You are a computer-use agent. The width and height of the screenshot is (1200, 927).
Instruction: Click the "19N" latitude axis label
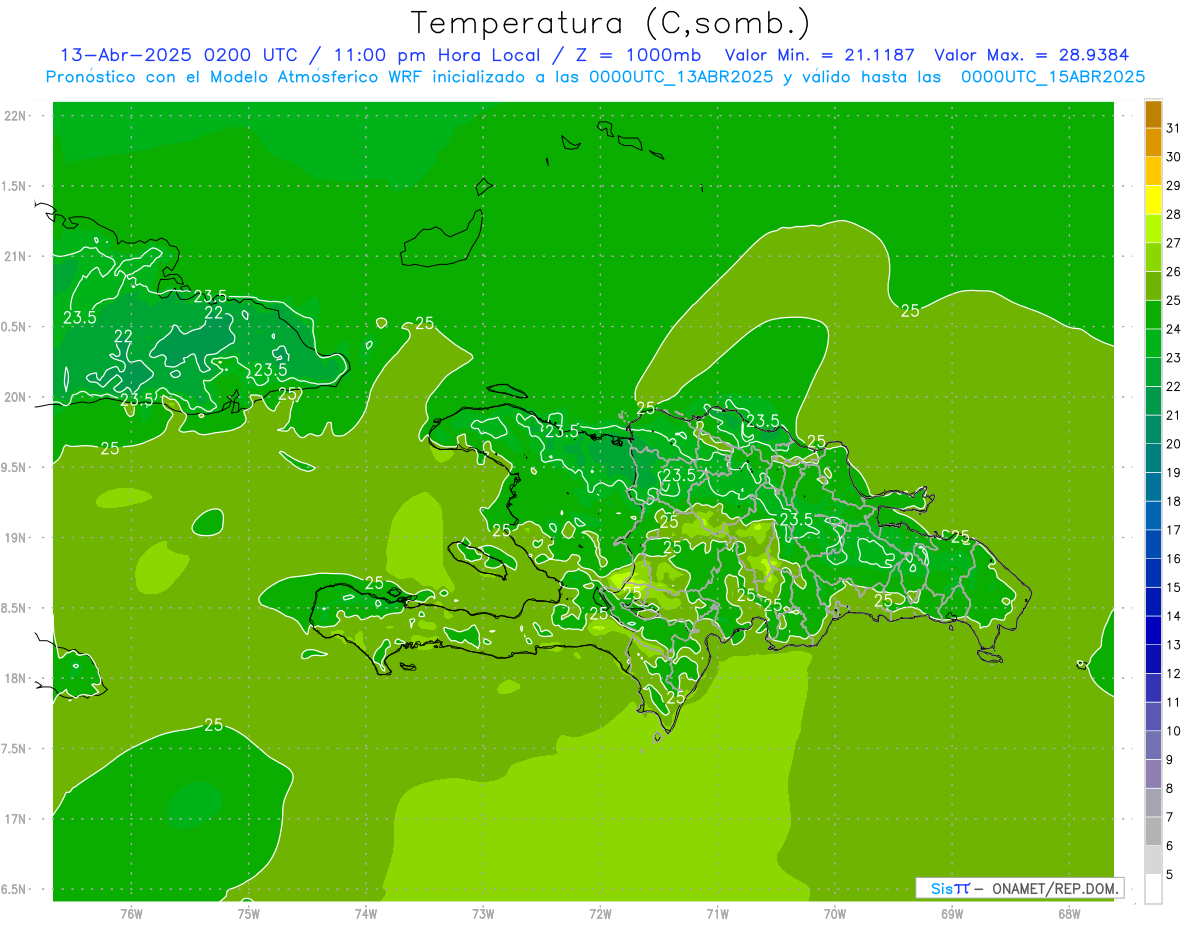[x=15, y=537]
